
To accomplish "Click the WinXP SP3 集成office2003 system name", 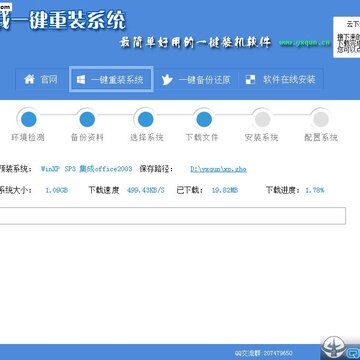I will [86, 169].
